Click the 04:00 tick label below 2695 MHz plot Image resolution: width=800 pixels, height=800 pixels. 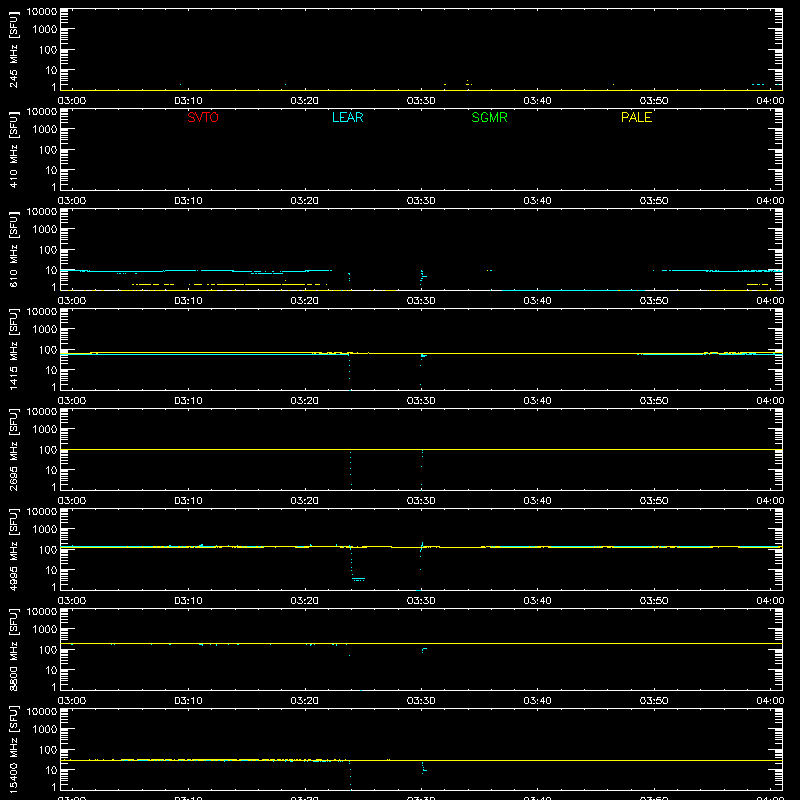click(x=770, y=501)
